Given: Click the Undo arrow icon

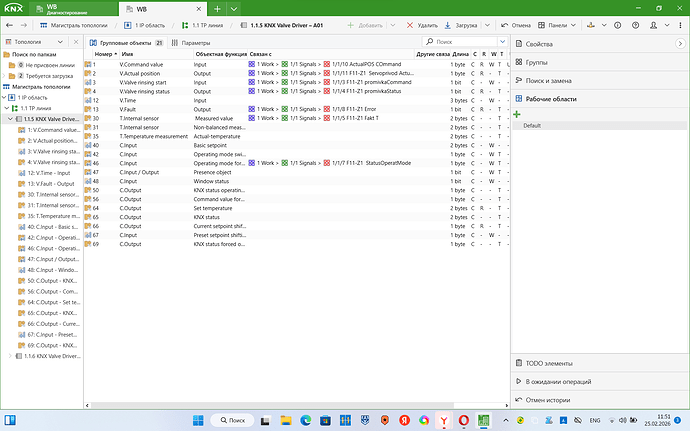Looking at the screenshot, I should coord(505,26).
